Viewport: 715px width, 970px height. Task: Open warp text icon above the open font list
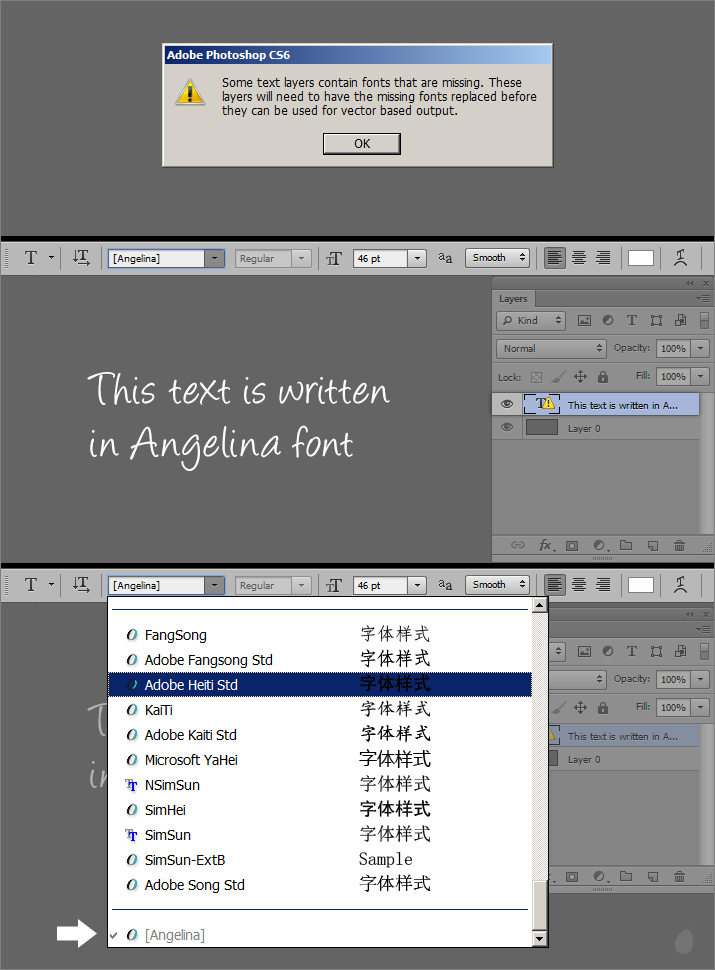[x=680, y=585]
